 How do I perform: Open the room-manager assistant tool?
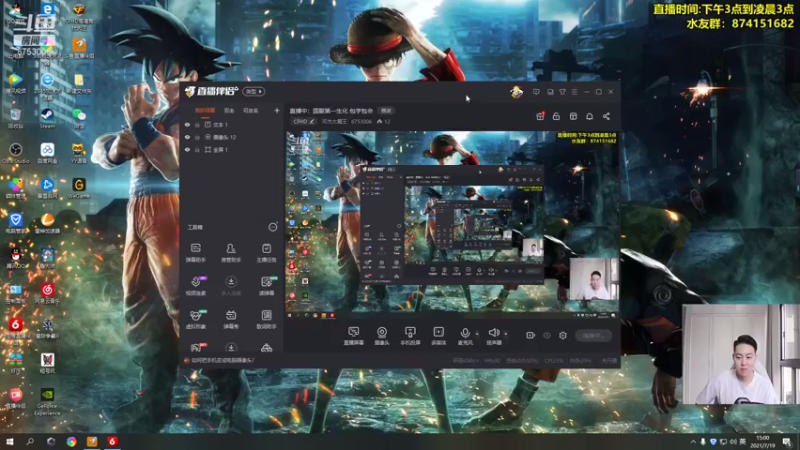(x=231, y=253)
